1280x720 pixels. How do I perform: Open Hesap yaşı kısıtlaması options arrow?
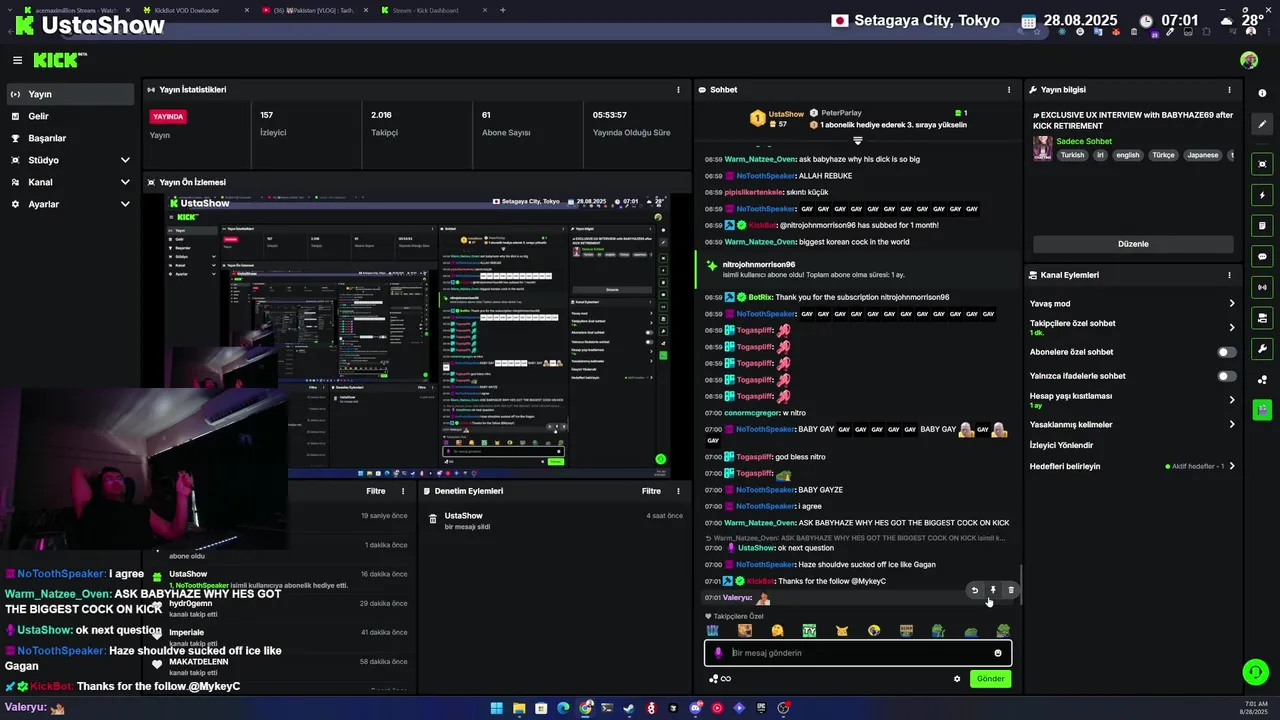point(1232,400)
